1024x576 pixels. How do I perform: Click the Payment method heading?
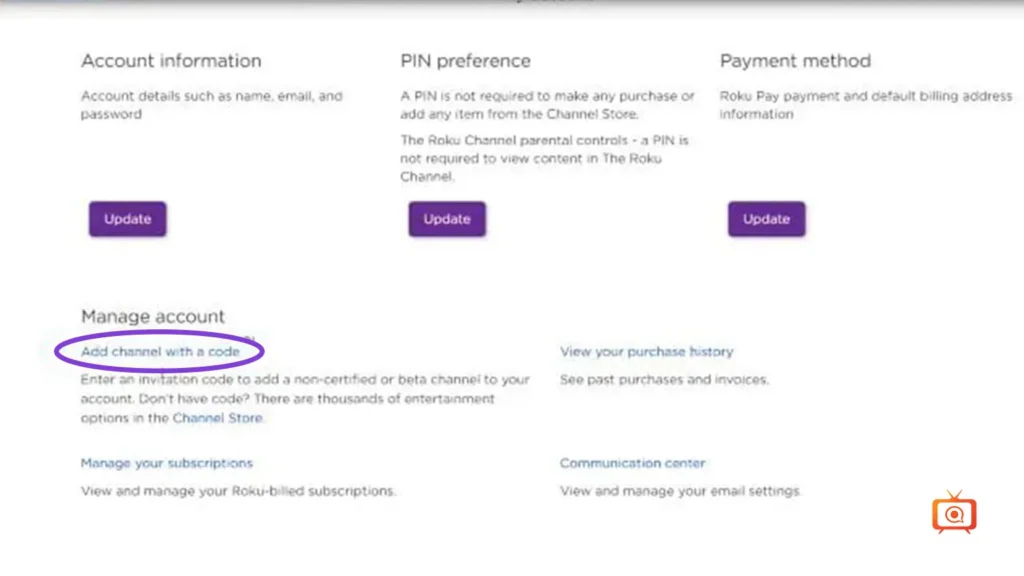[x=795, y=61]
